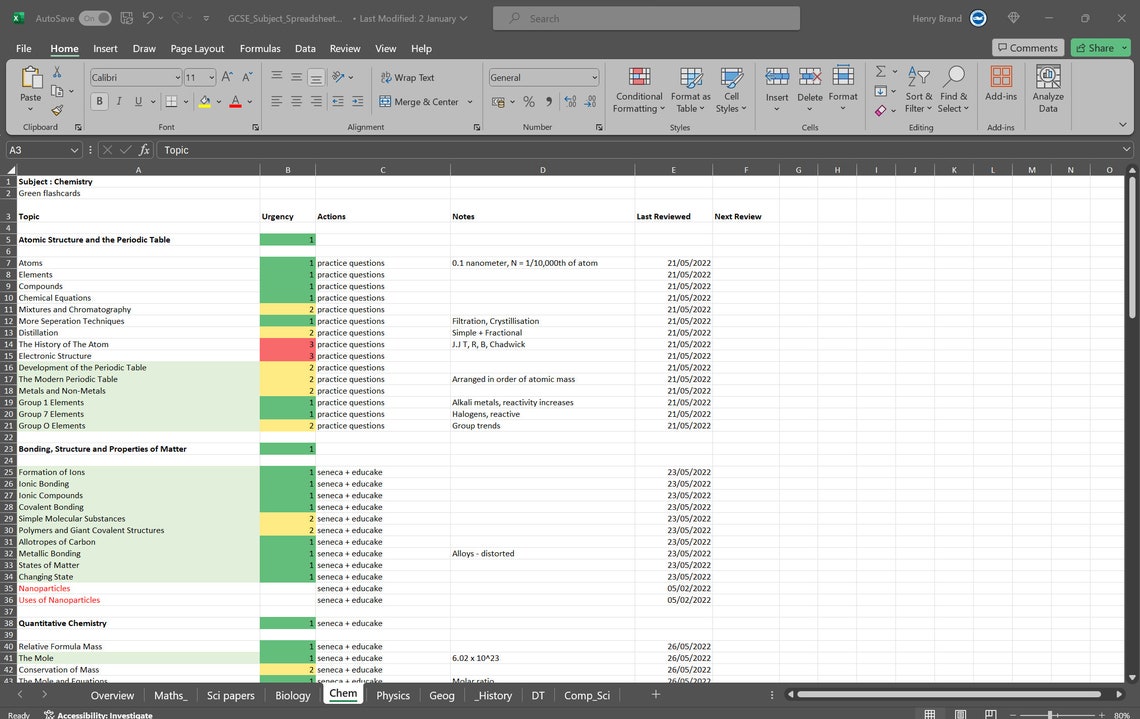Switch to the Formulas ribbon tab

(x=259, y=48)
